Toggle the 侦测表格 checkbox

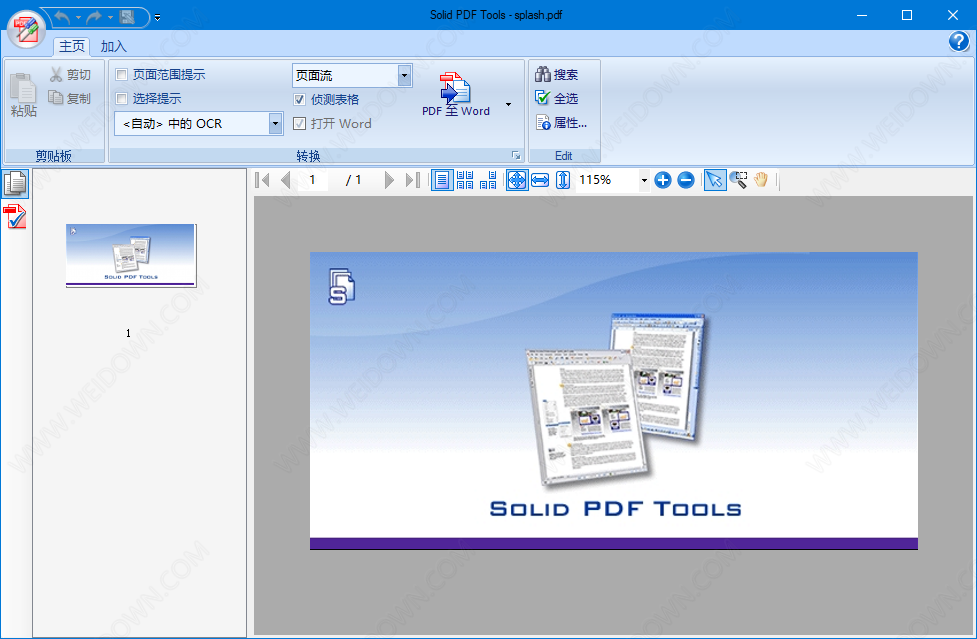[x=299, y=100]
